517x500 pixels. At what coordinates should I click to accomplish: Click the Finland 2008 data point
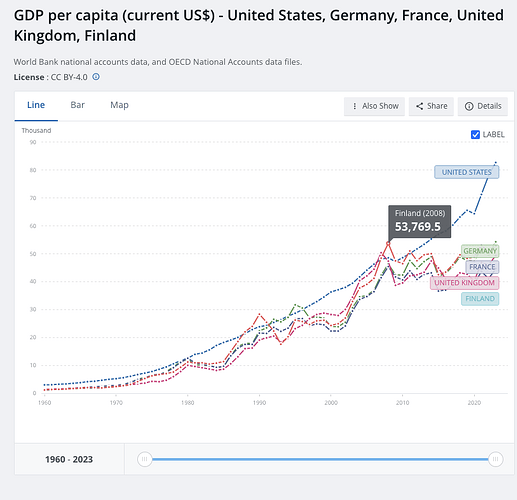(x=388, y=244)
